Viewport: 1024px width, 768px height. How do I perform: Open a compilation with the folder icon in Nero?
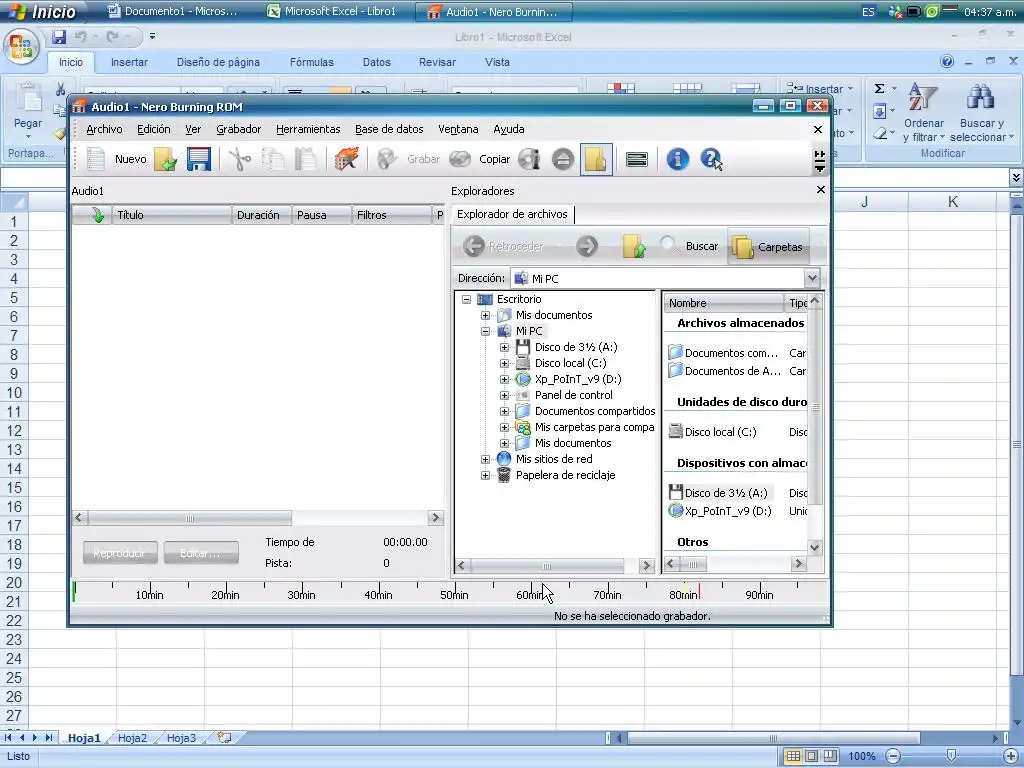click(x=166, y=159)
